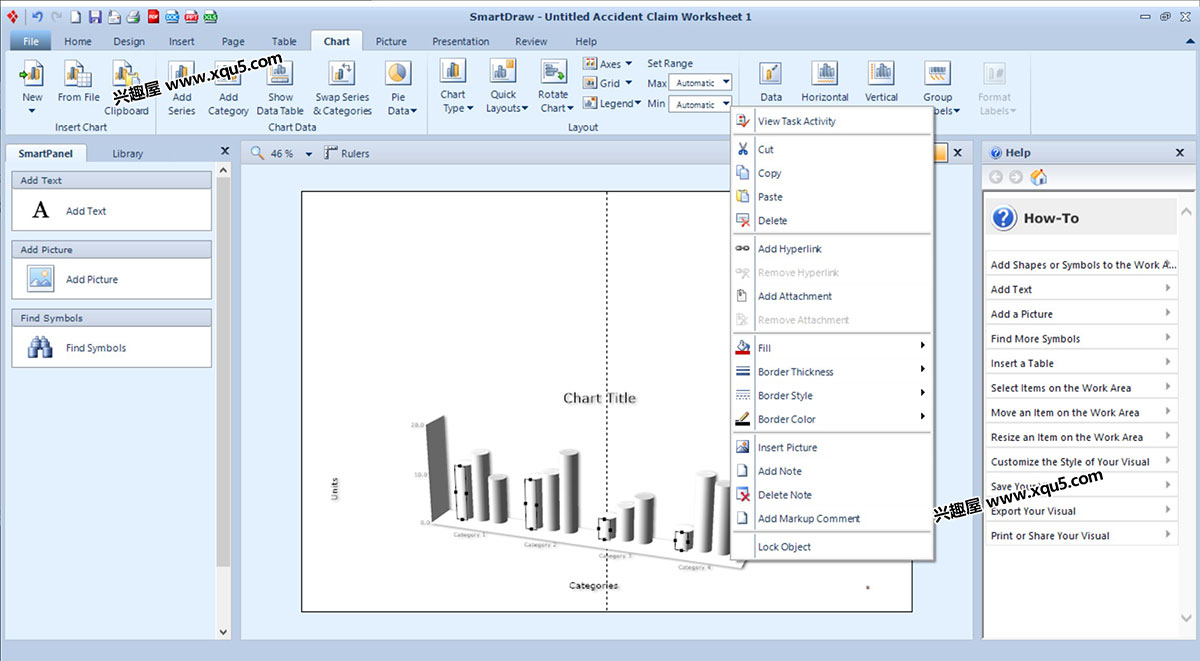Open the File tab
The height and width of the screenshot is (661, 1200).
coord(30,41)
